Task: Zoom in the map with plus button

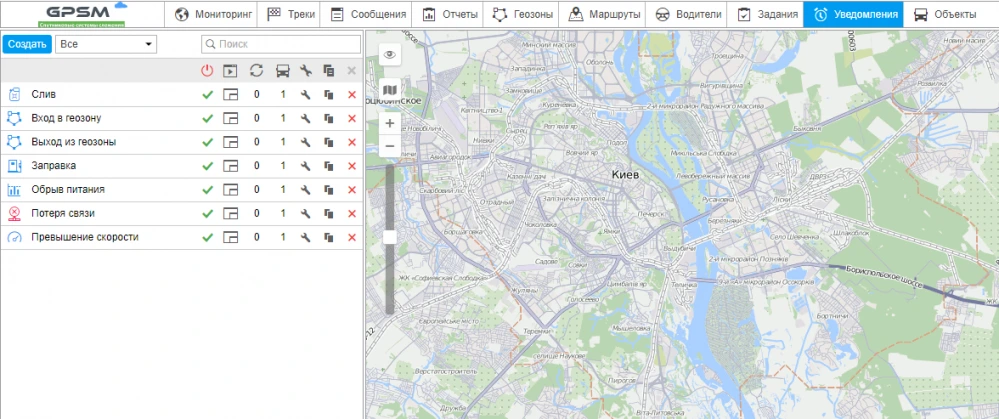Action: click(x=389, y=123)
